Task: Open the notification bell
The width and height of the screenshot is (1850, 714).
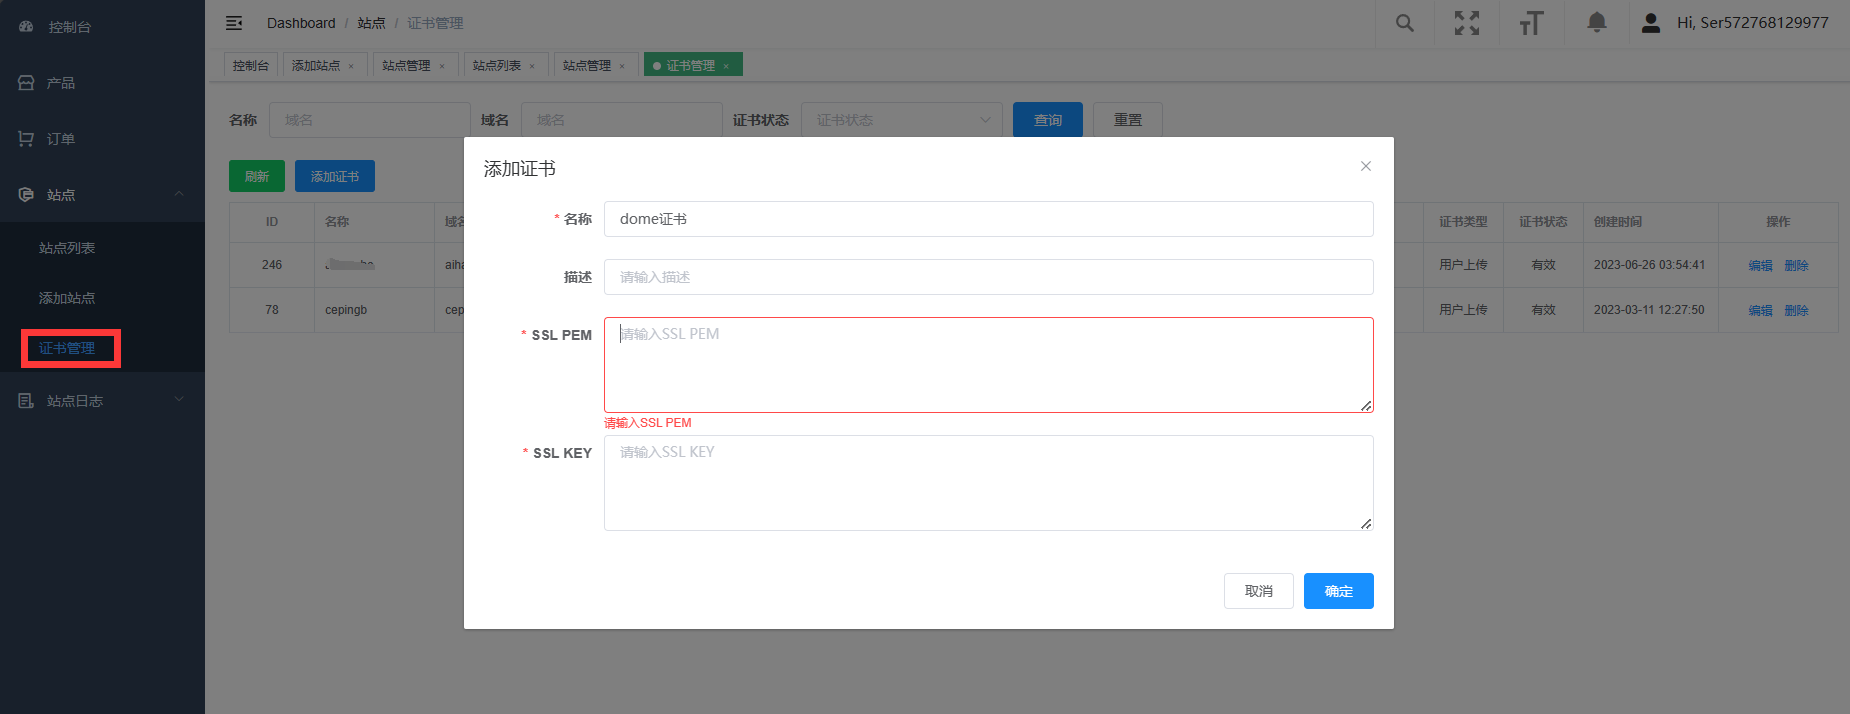Action: [x=1596, y=23]
